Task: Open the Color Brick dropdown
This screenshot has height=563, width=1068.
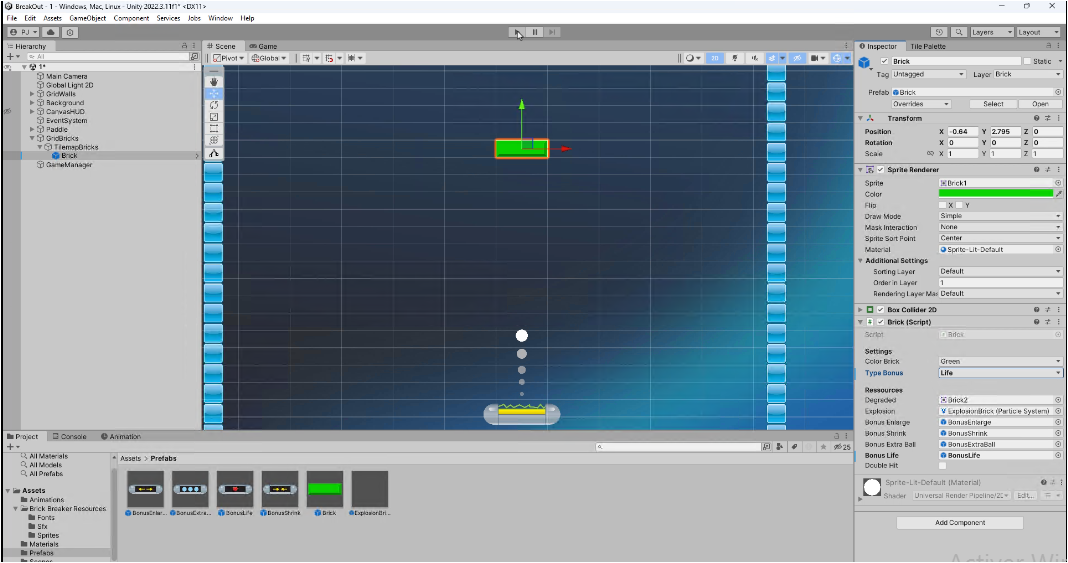Action: [x=999, y=361]
